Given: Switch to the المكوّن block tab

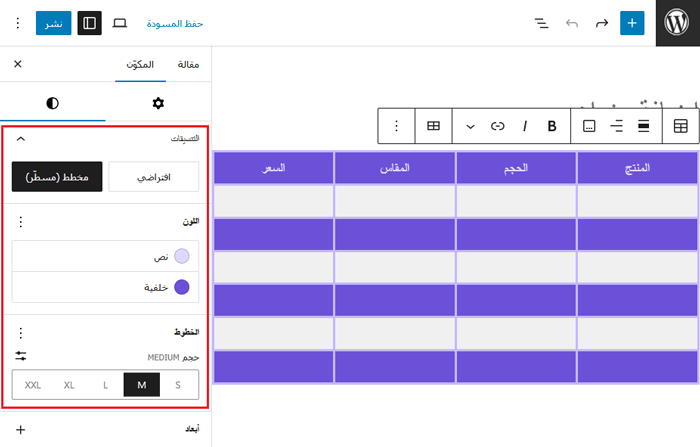Looking at the screenshot, I should click(140, 65).
